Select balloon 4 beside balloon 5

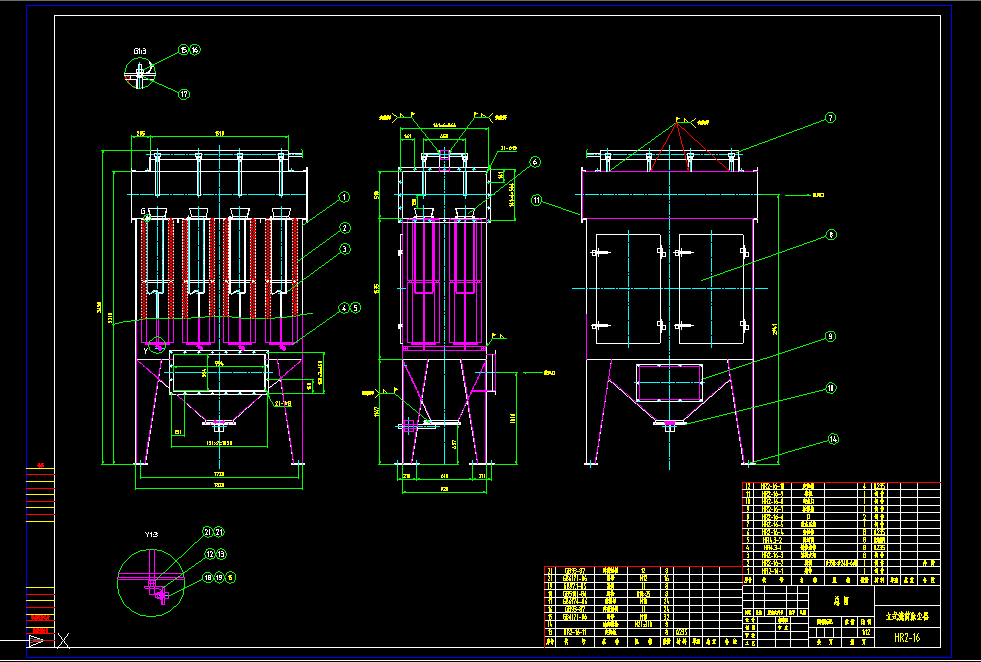[343, 308]
